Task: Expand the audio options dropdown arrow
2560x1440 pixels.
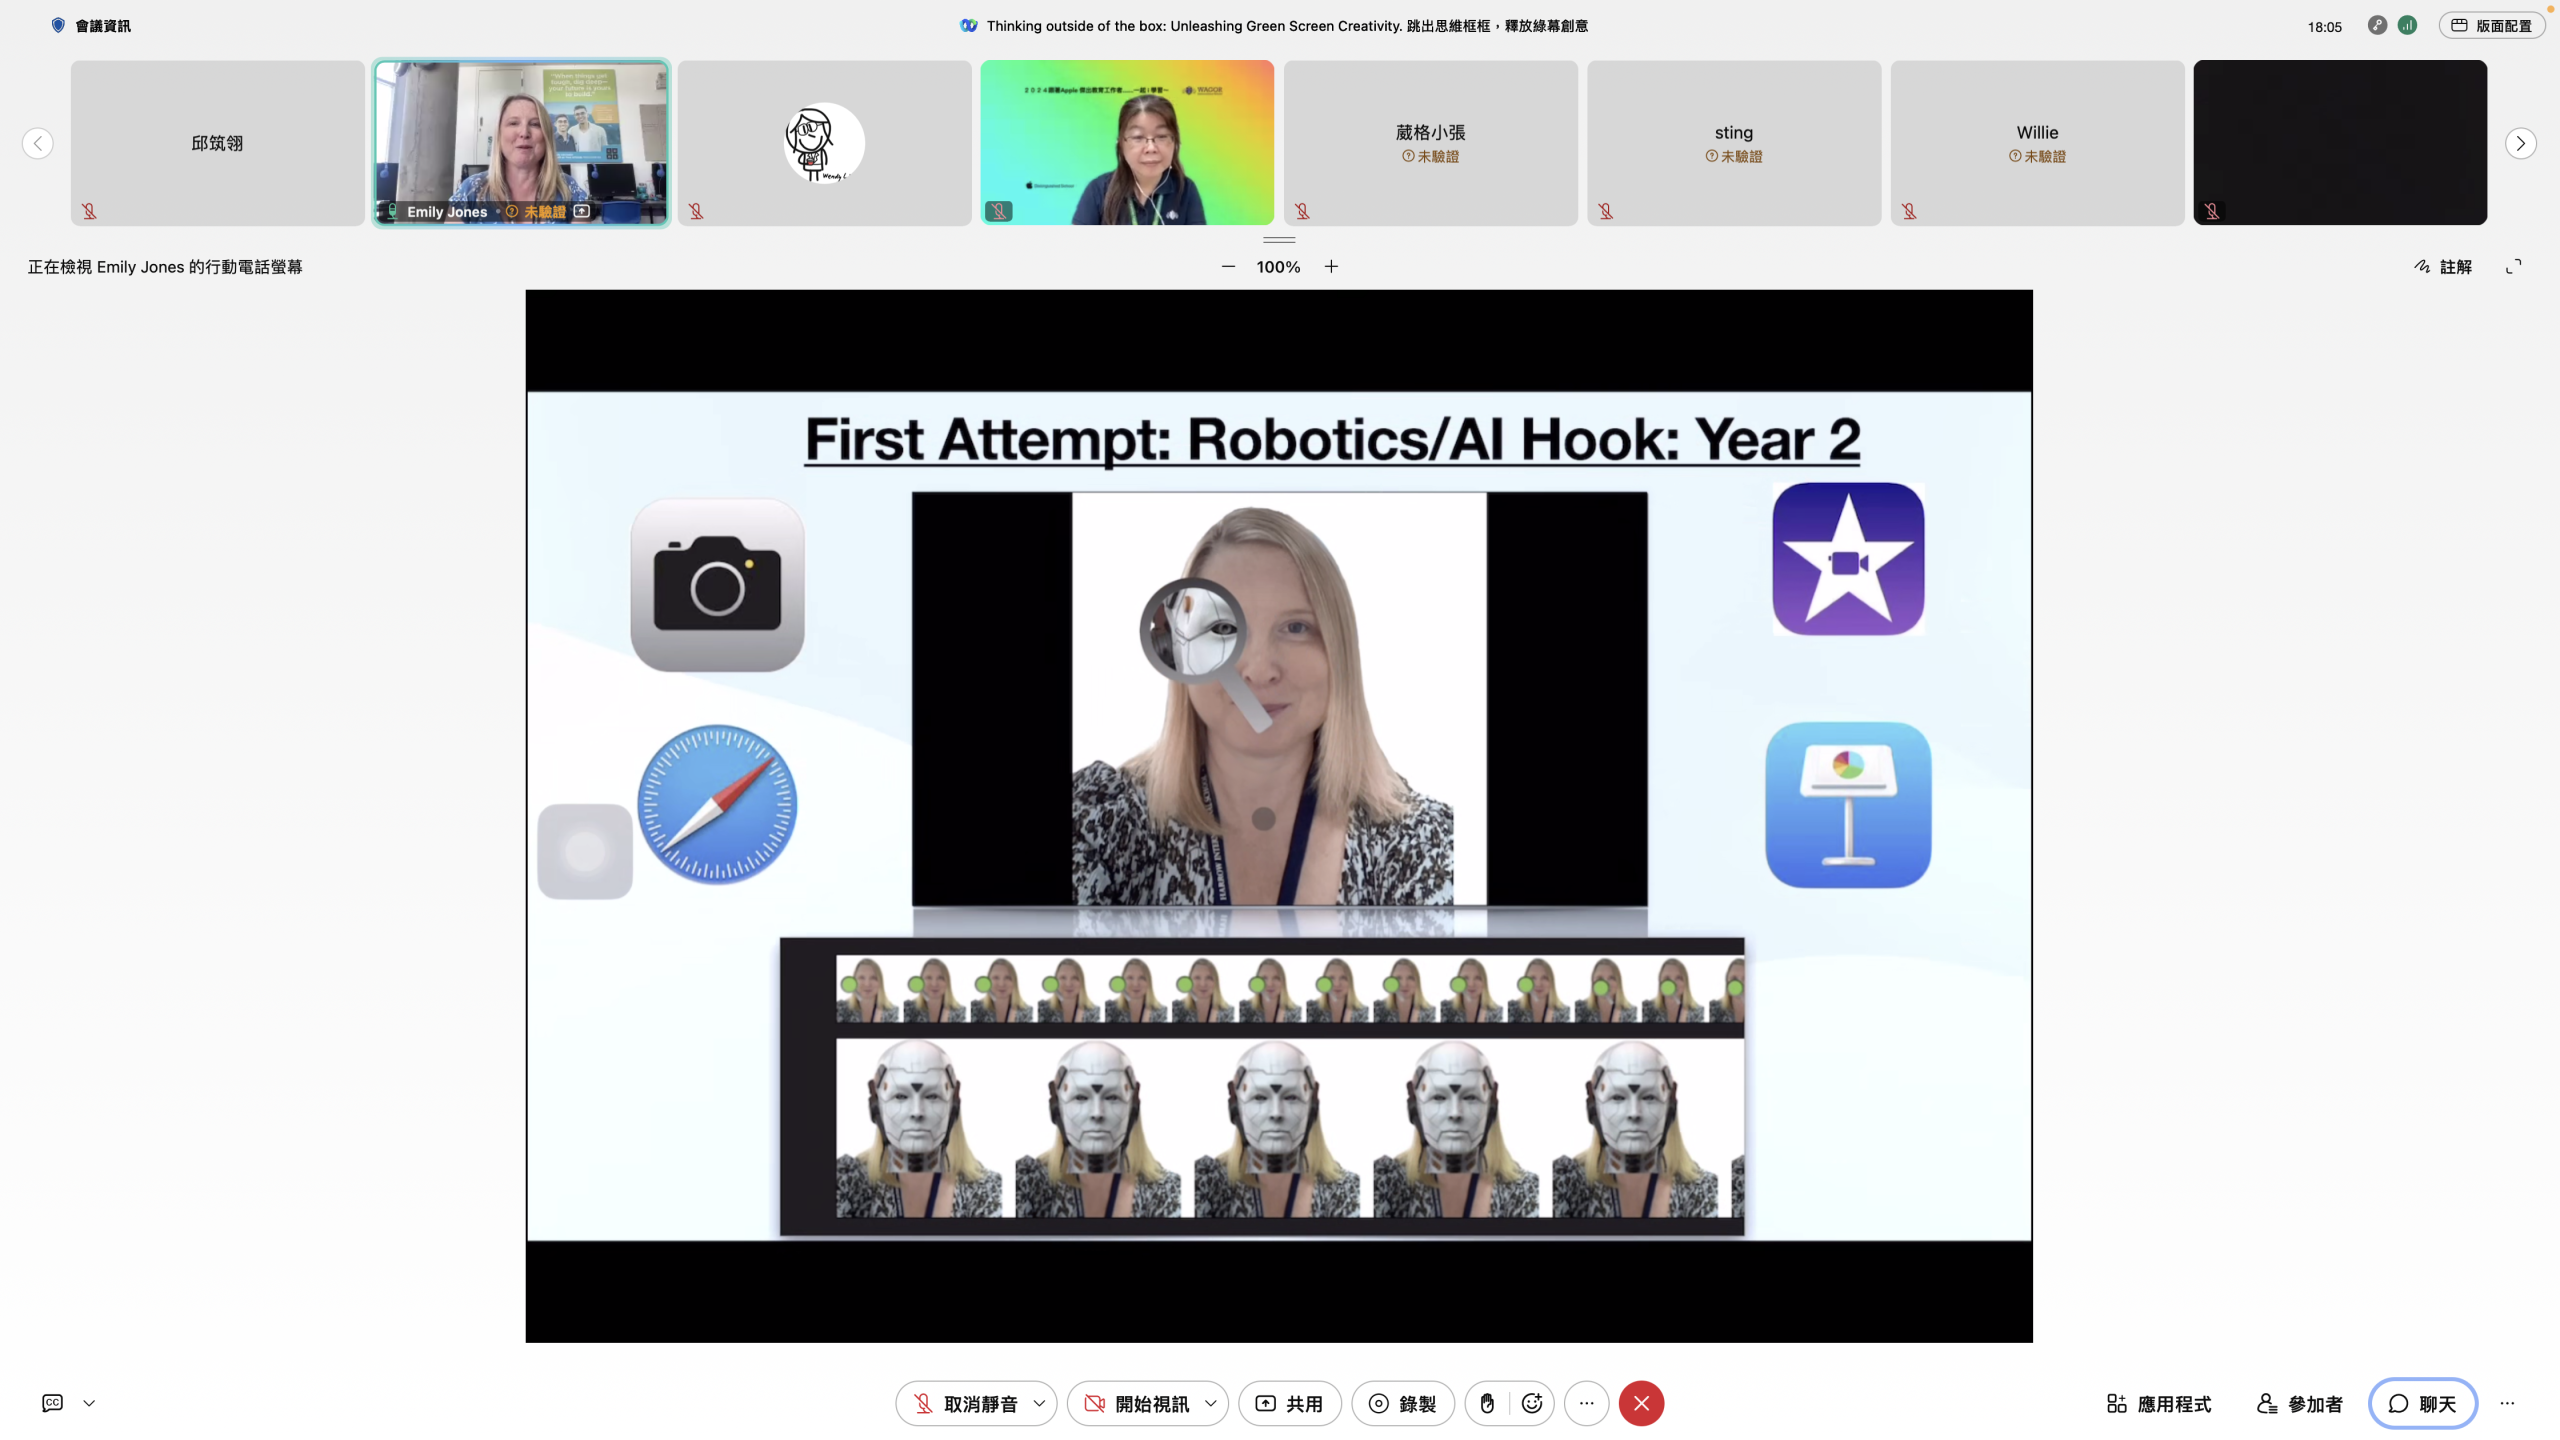Action: coord(1039,1403)
